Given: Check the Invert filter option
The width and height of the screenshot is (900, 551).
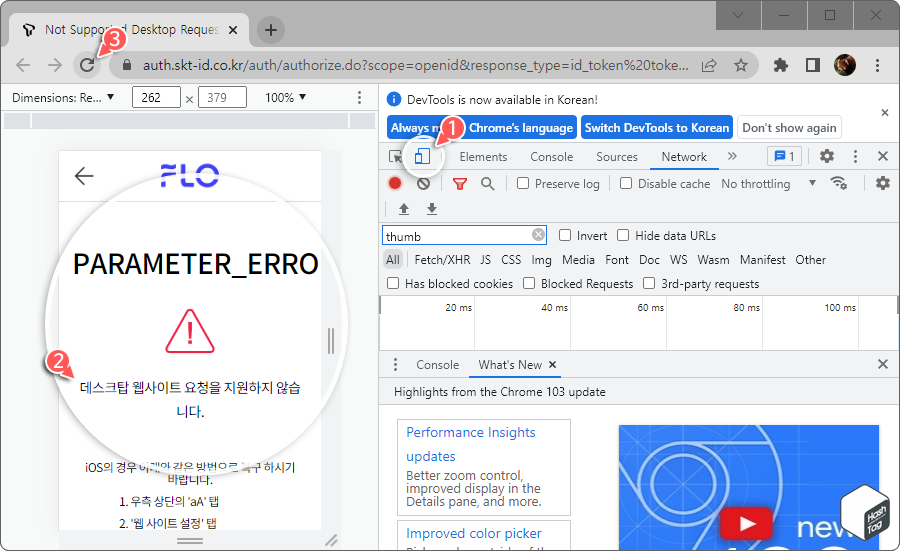Looking at the screenshot, I should coord(565,235).
